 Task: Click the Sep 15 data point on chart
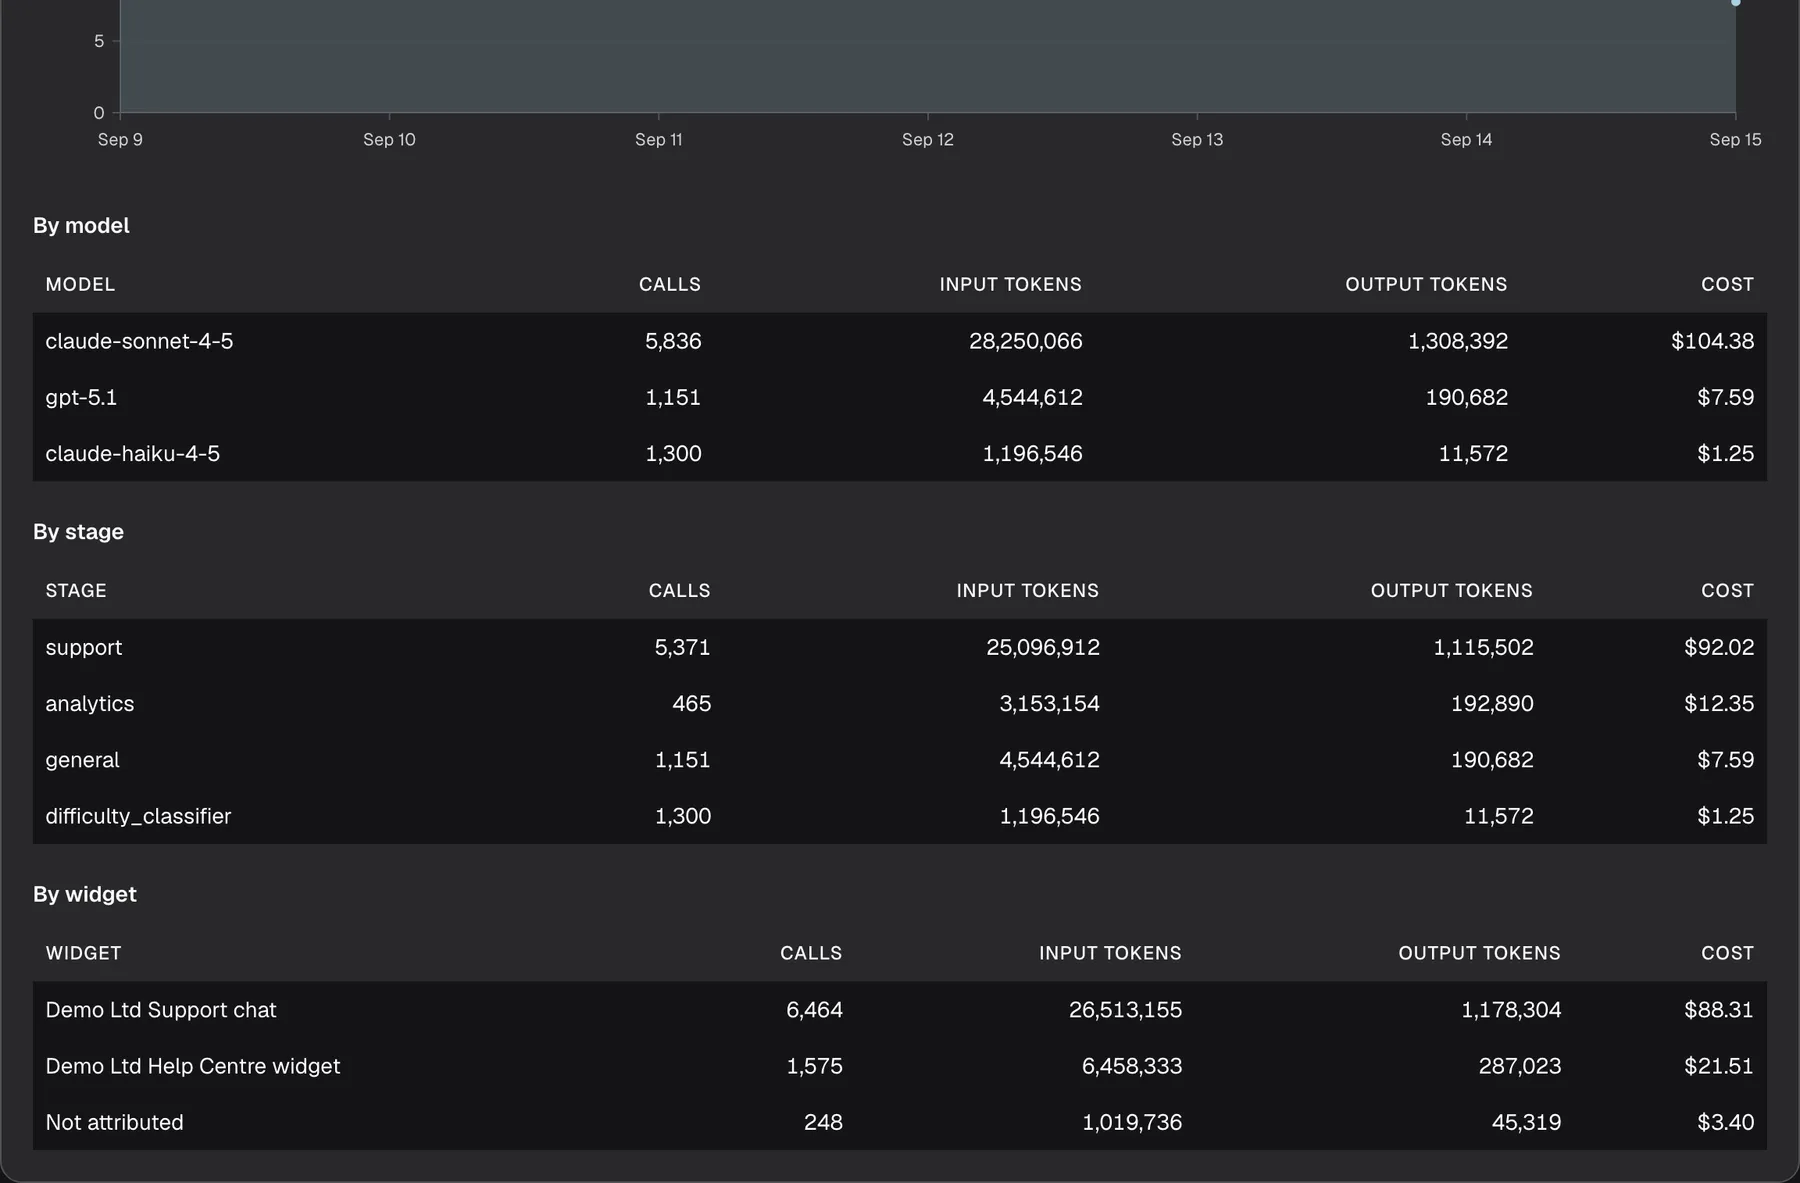1736,2
